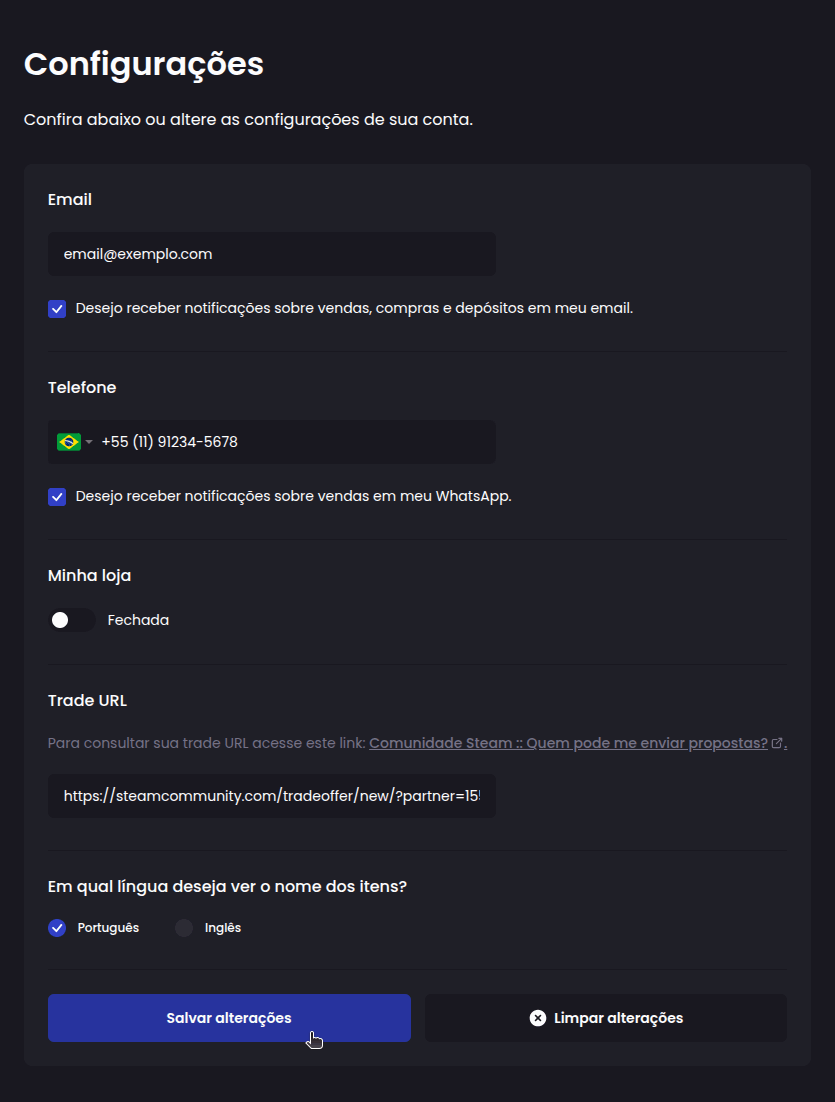Click the WhatsApp notifications description text

(293, 497)
